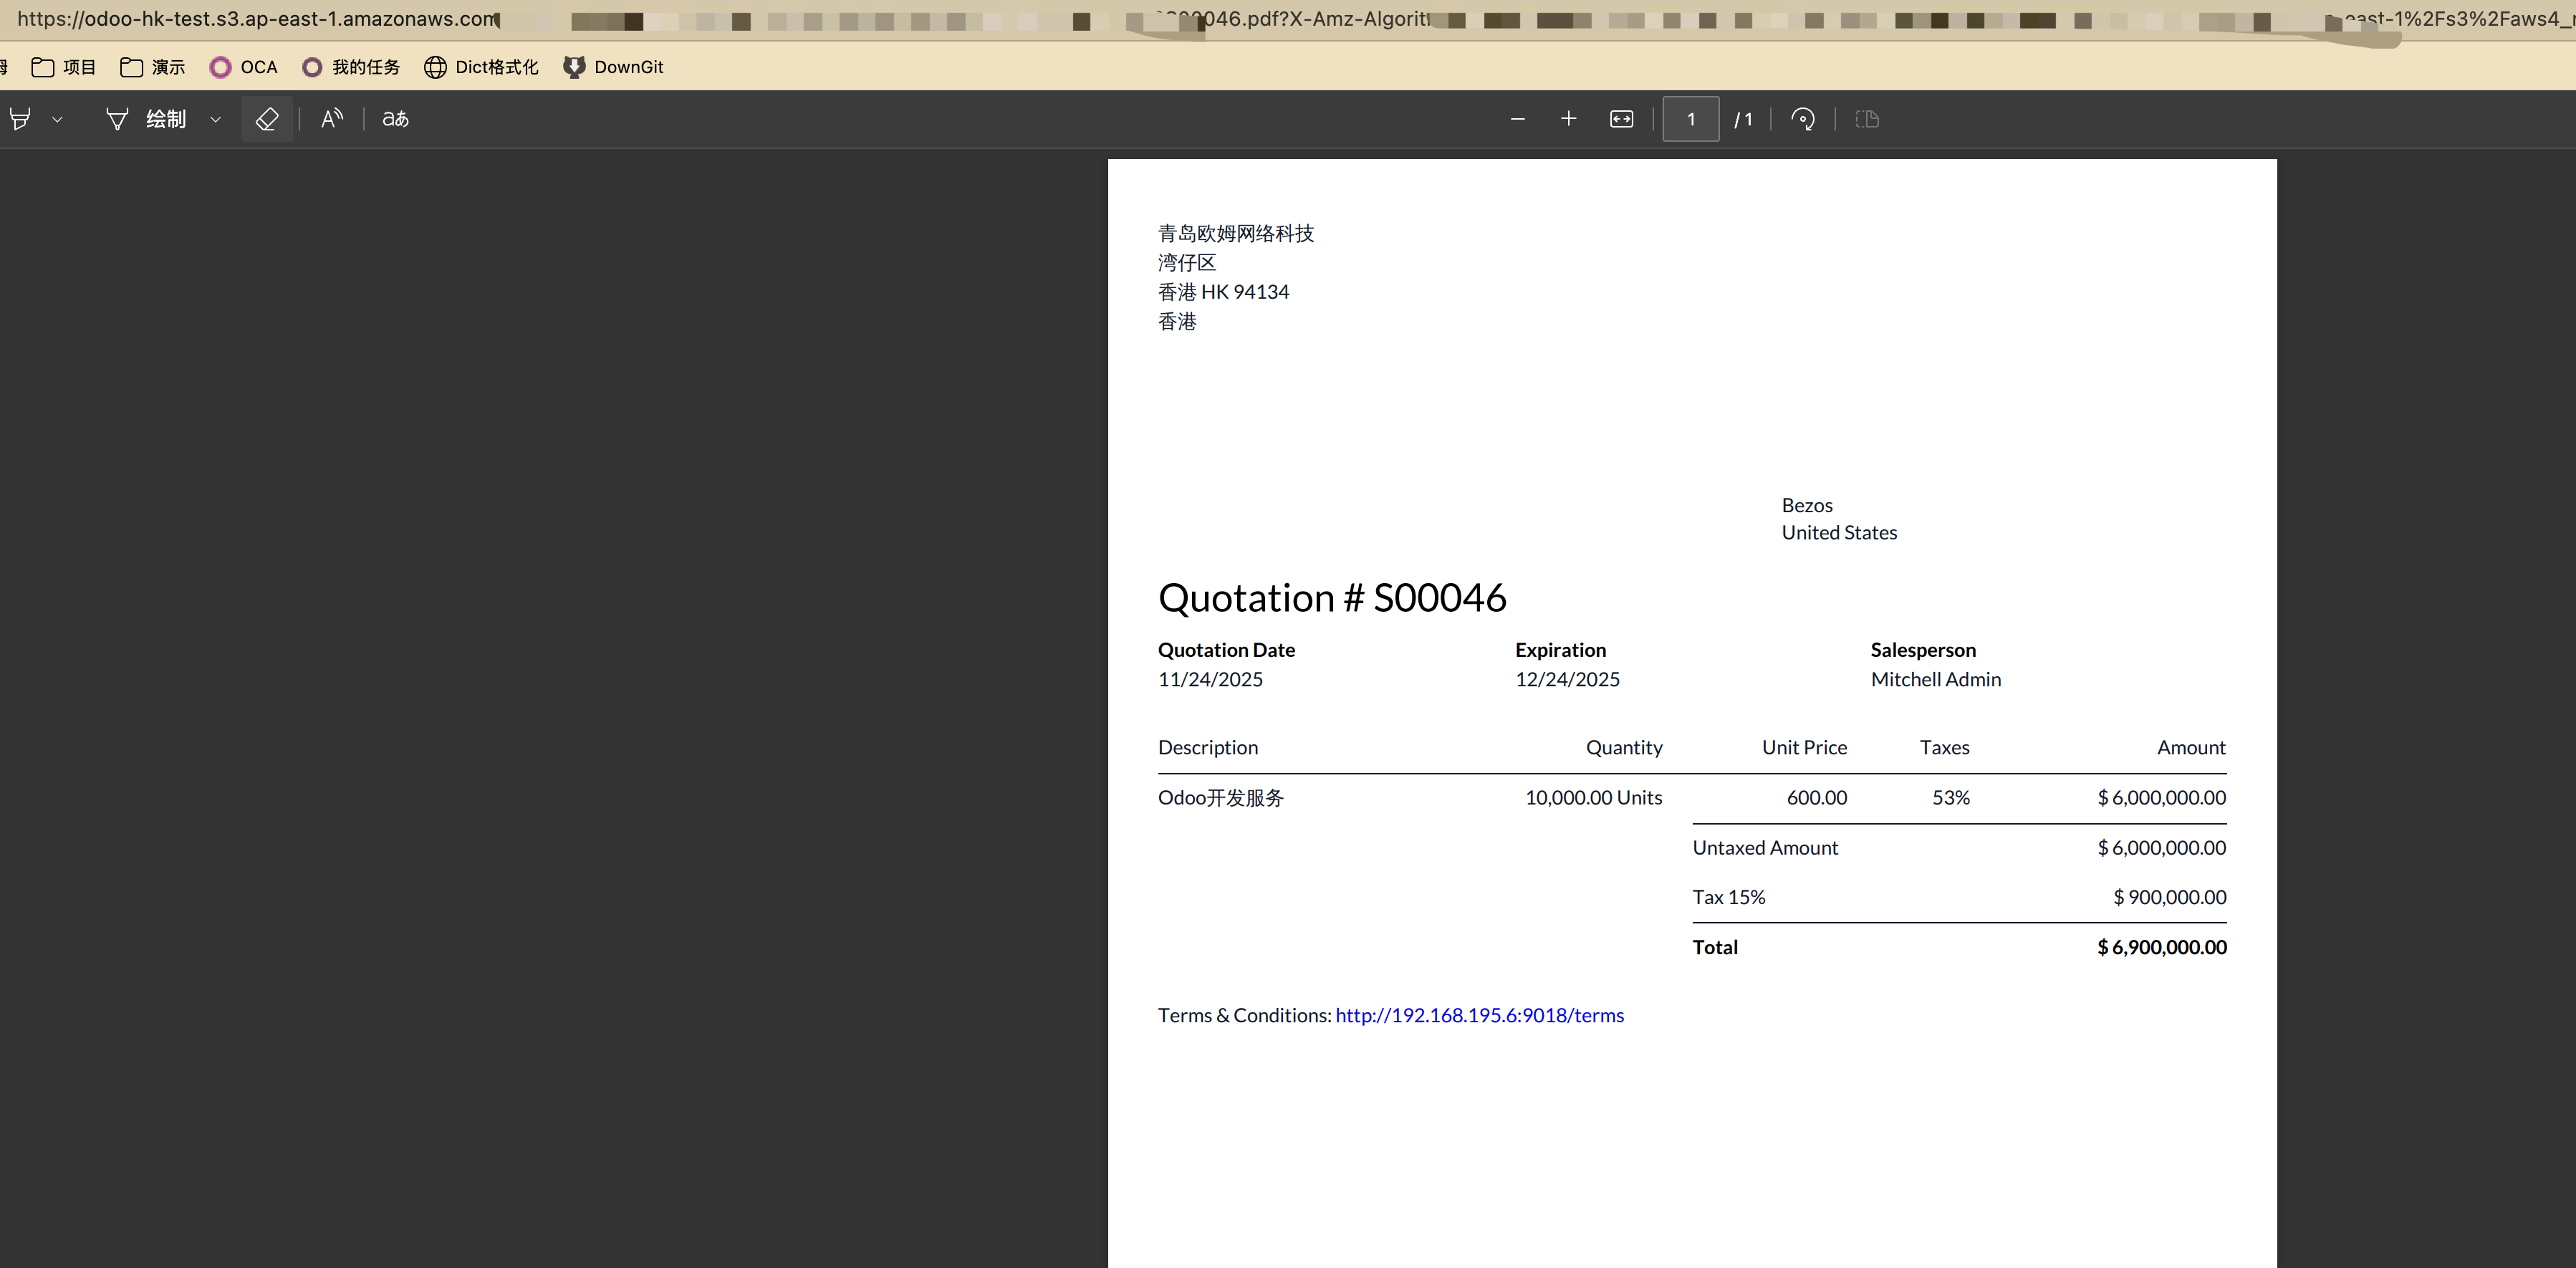
Task: Start Read Aloud for the PDF
Action: click(x=332, y=119)
